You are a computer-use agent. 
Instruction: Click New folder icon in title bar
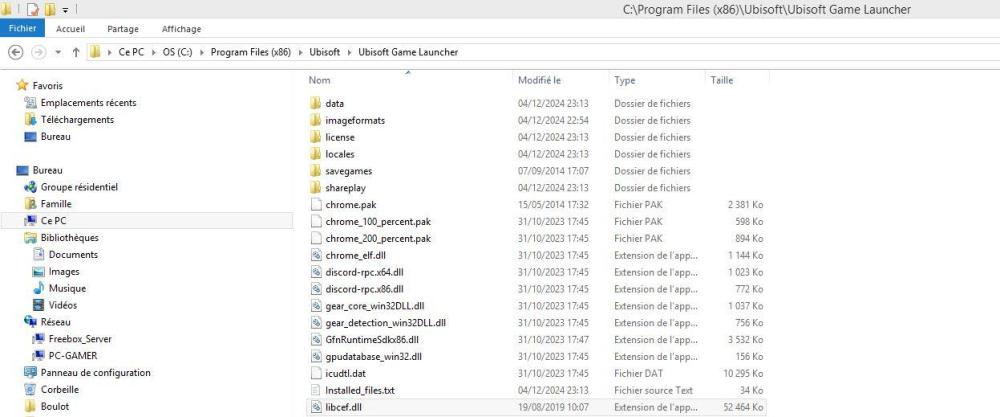(50, 9)
